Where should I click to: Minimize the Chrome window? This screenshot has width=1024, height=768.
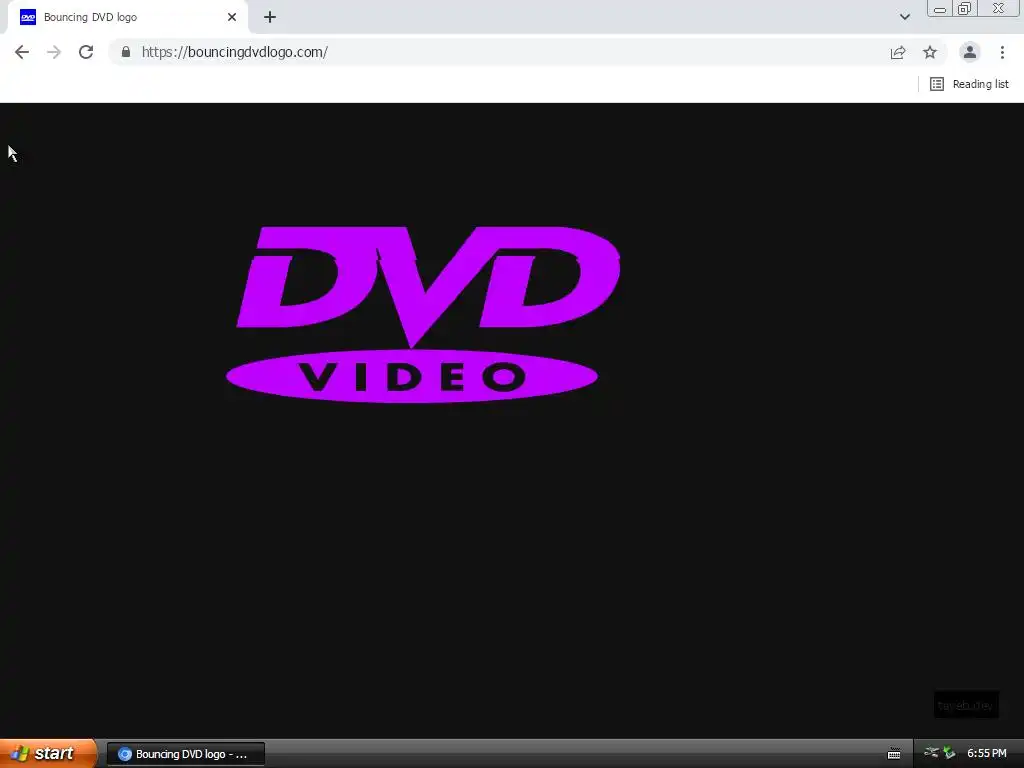940,8
